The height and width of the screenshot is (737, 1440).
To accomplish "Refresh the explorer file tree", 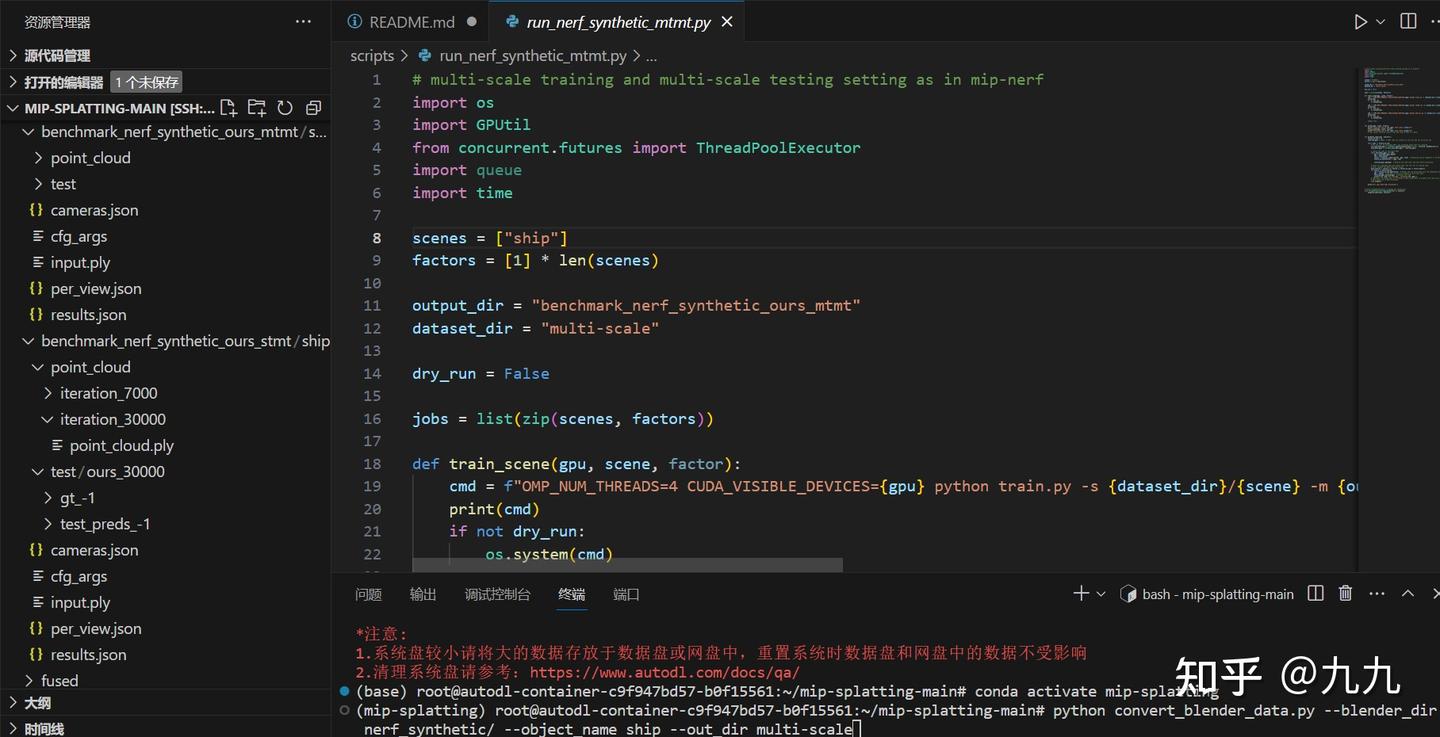I will [x=285, y=108].
